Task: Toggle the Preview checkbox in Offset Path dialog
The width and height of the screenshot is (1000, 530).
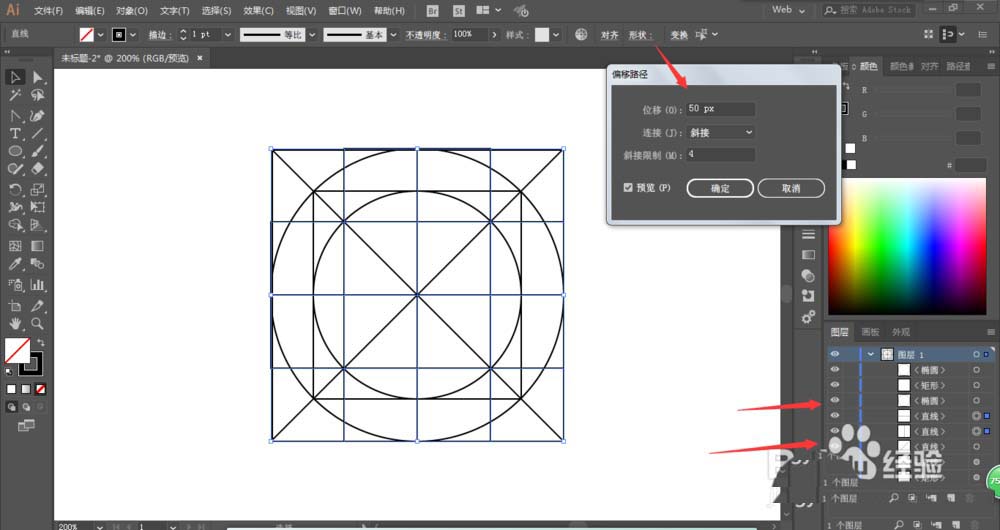Action: [628, 188]
